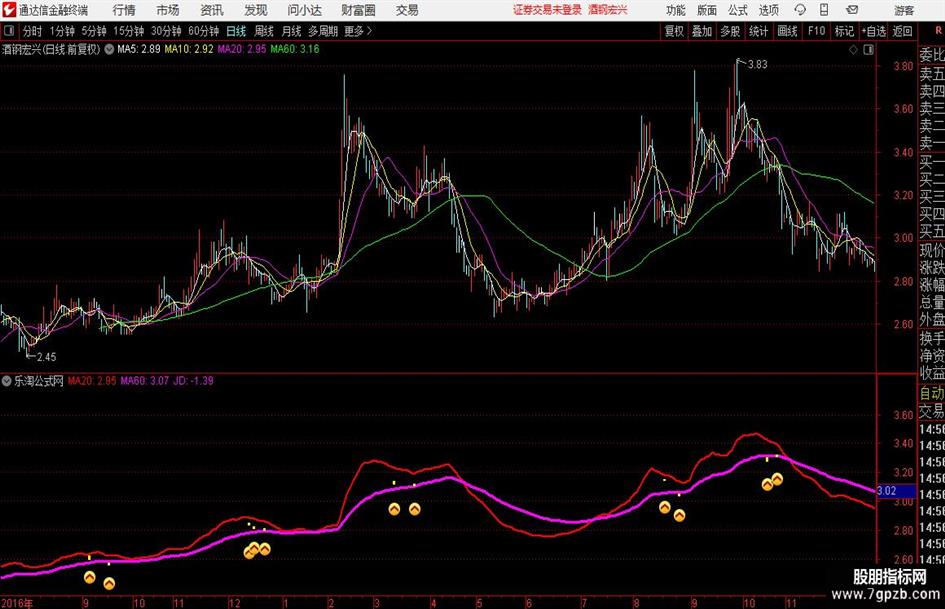The width and height of the screenshot is (945, 609).
Task: Open the mobile phone icon
Action: pos(824,10)
